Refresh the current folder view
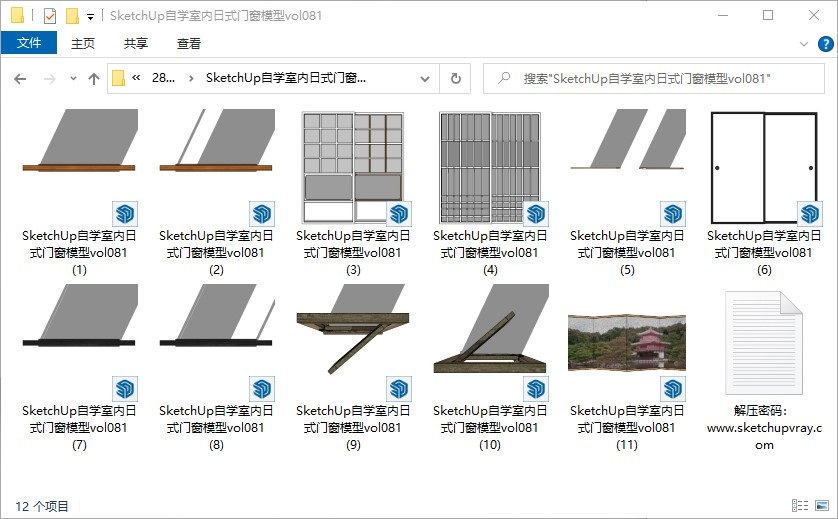 (455, 79)
